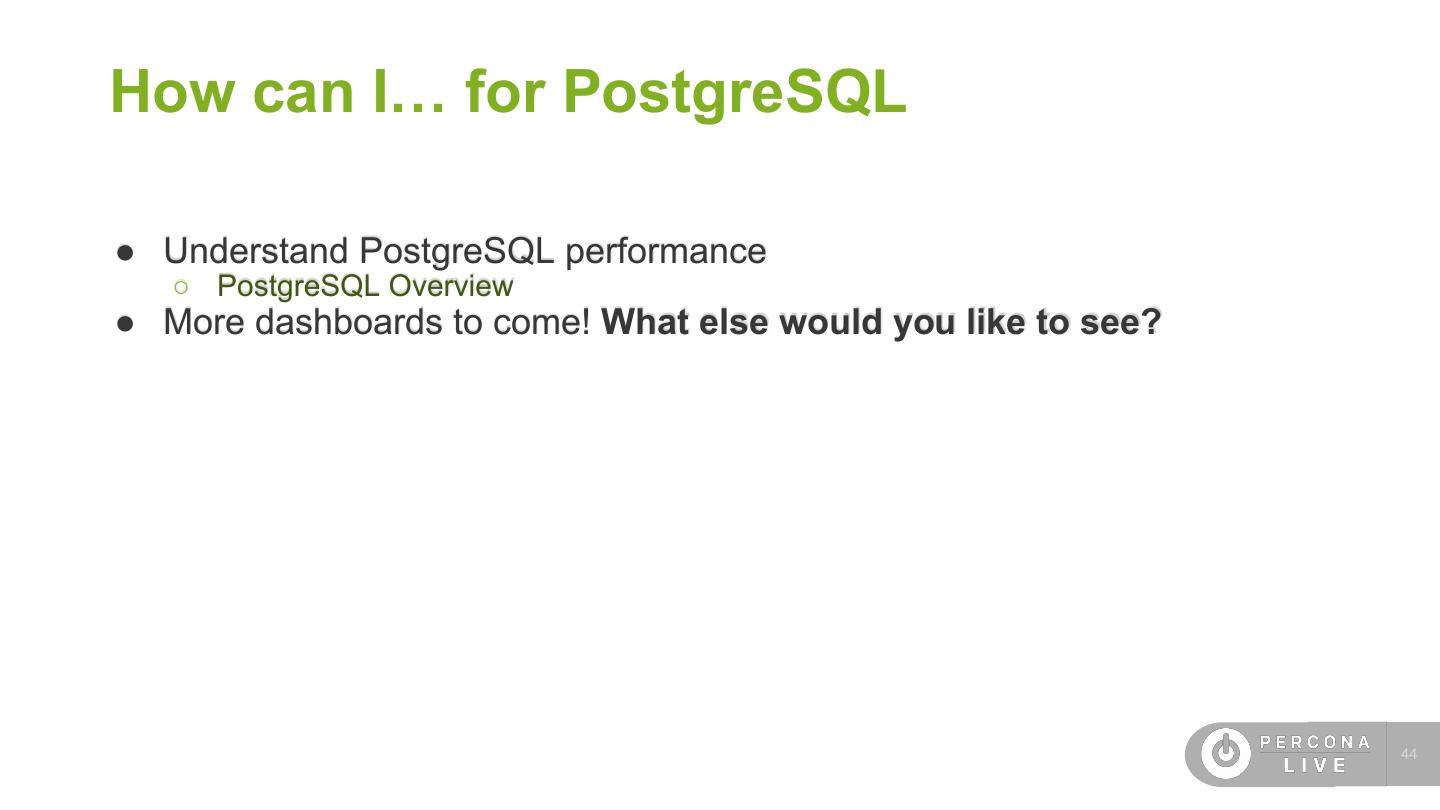Click the PERCONA text in the logo
The height and width of the screenshot is (810, 1440).
click(1315, 742)
